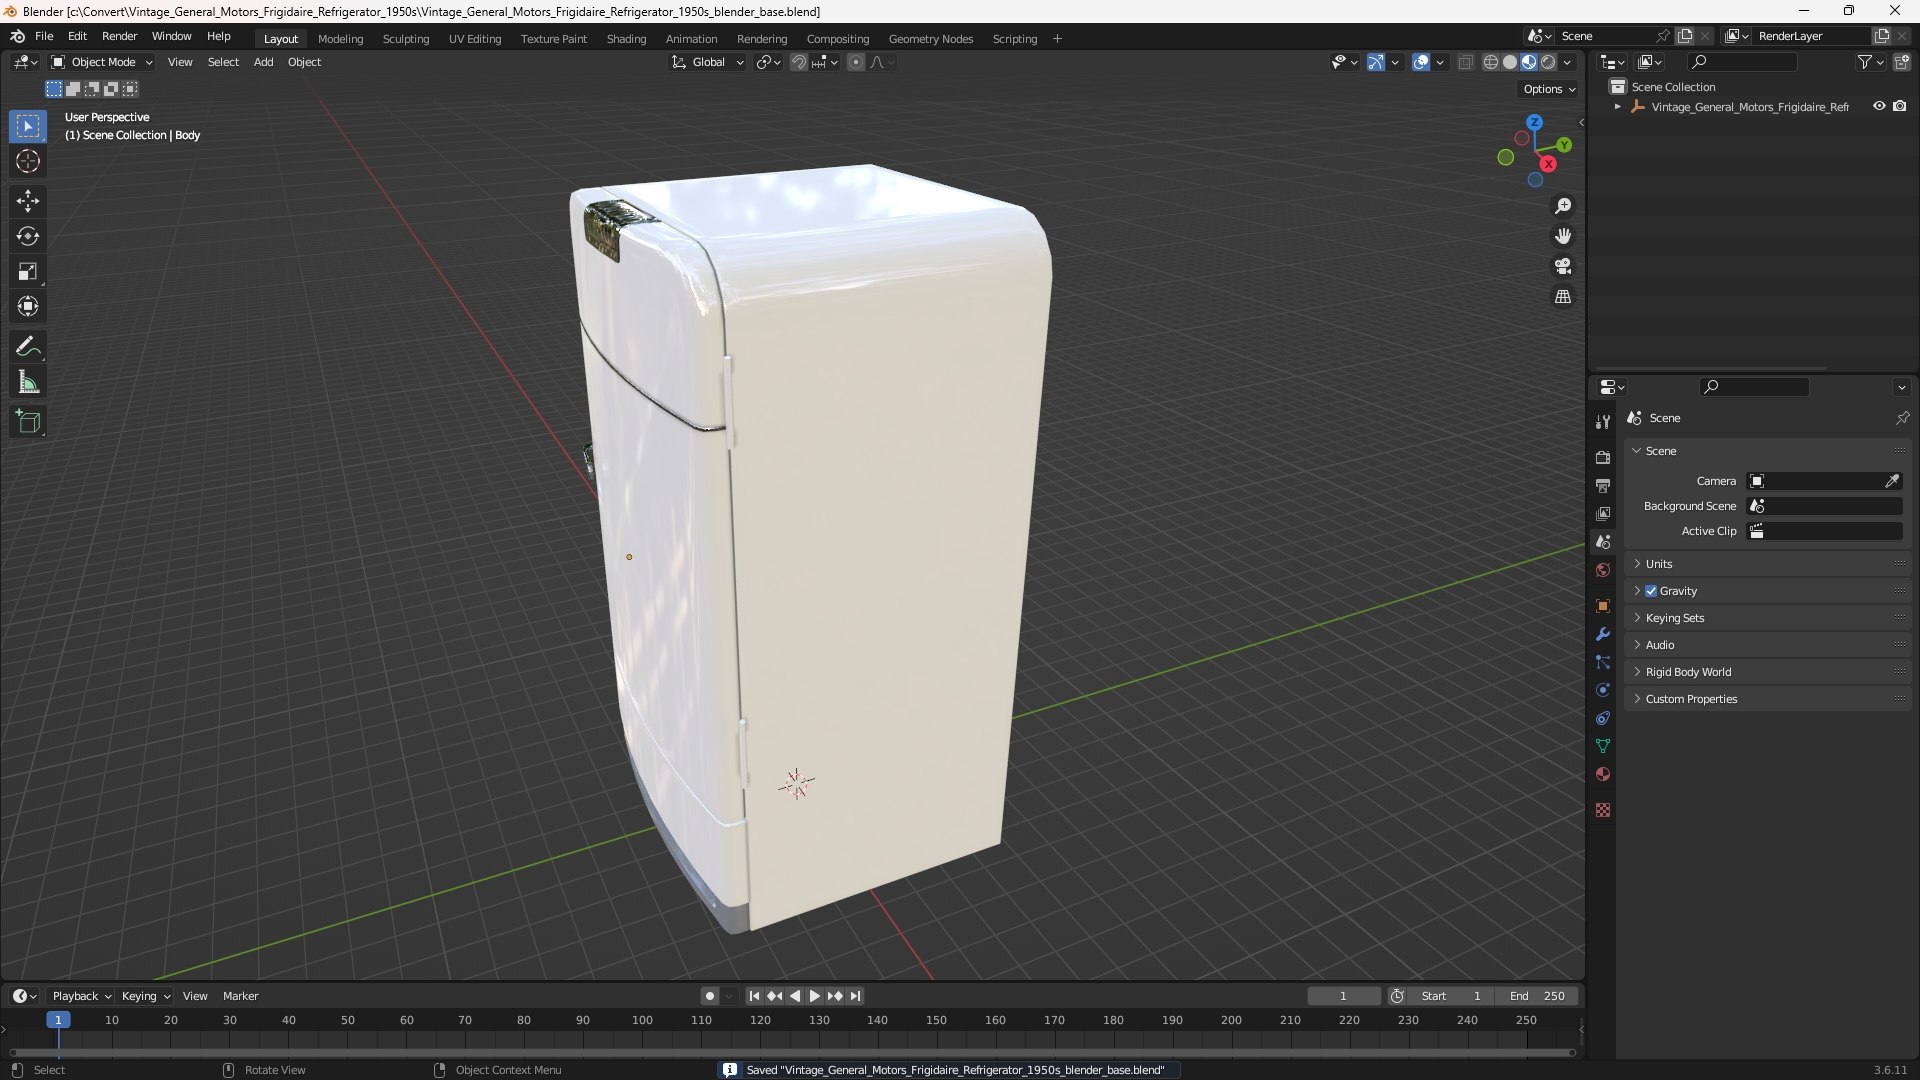Disable Vintage_General_Motors collection in renders

click(1900, 106)
